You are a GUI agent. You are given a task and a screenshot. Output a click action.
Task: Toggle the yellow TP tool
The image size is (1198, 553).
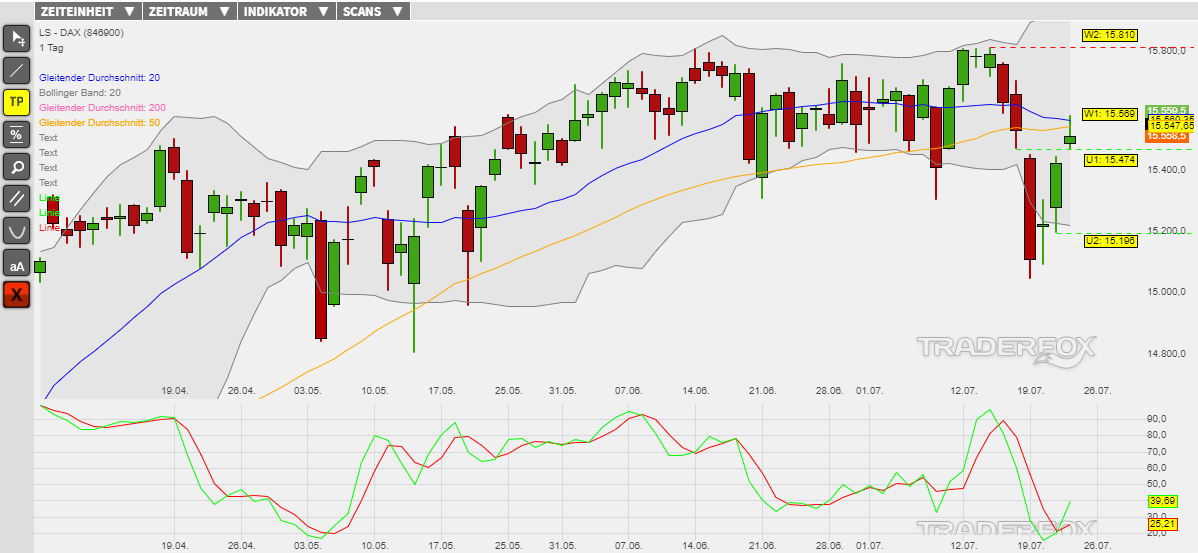point(17,102)
